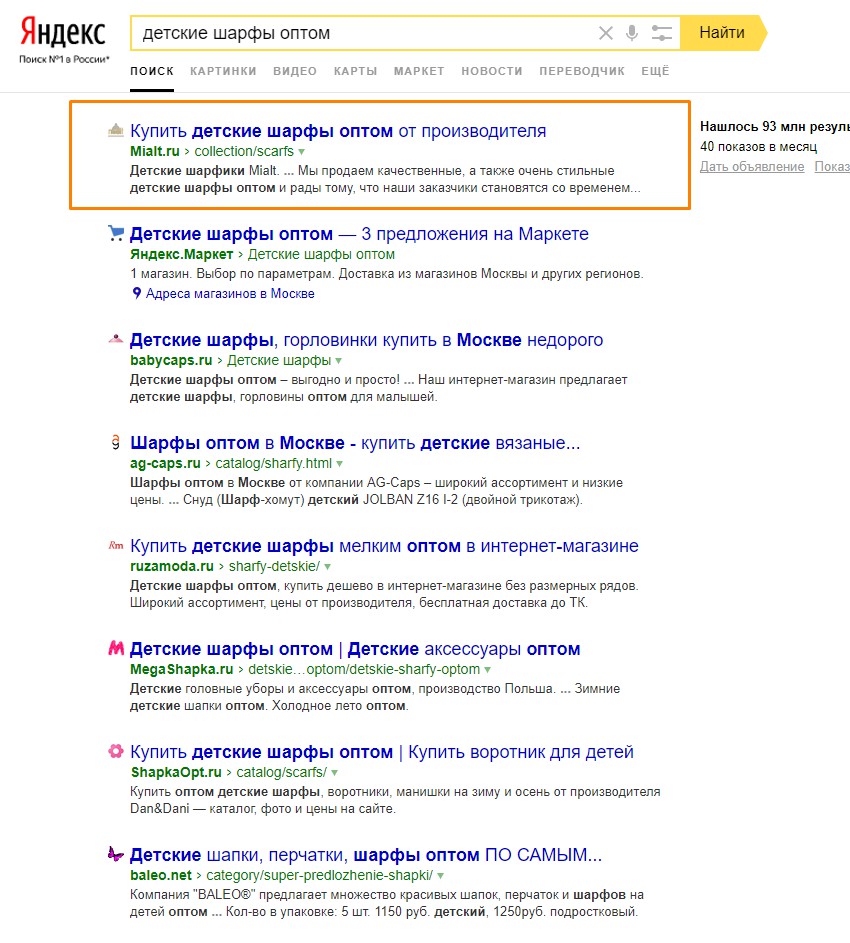The height and width of the screenshot is (943, 850).
Task: Click category/super-predlozhenie-shapki/ path link
Action: tap(319, 874)
